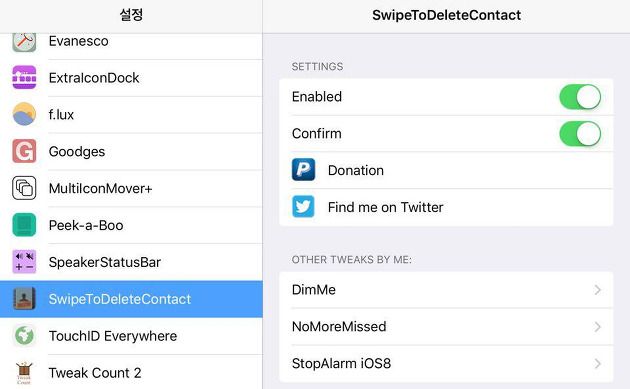Select SwipeToDeleteContact in the sidebar
This screenshot has height=389, width=630.
point(131,299)
